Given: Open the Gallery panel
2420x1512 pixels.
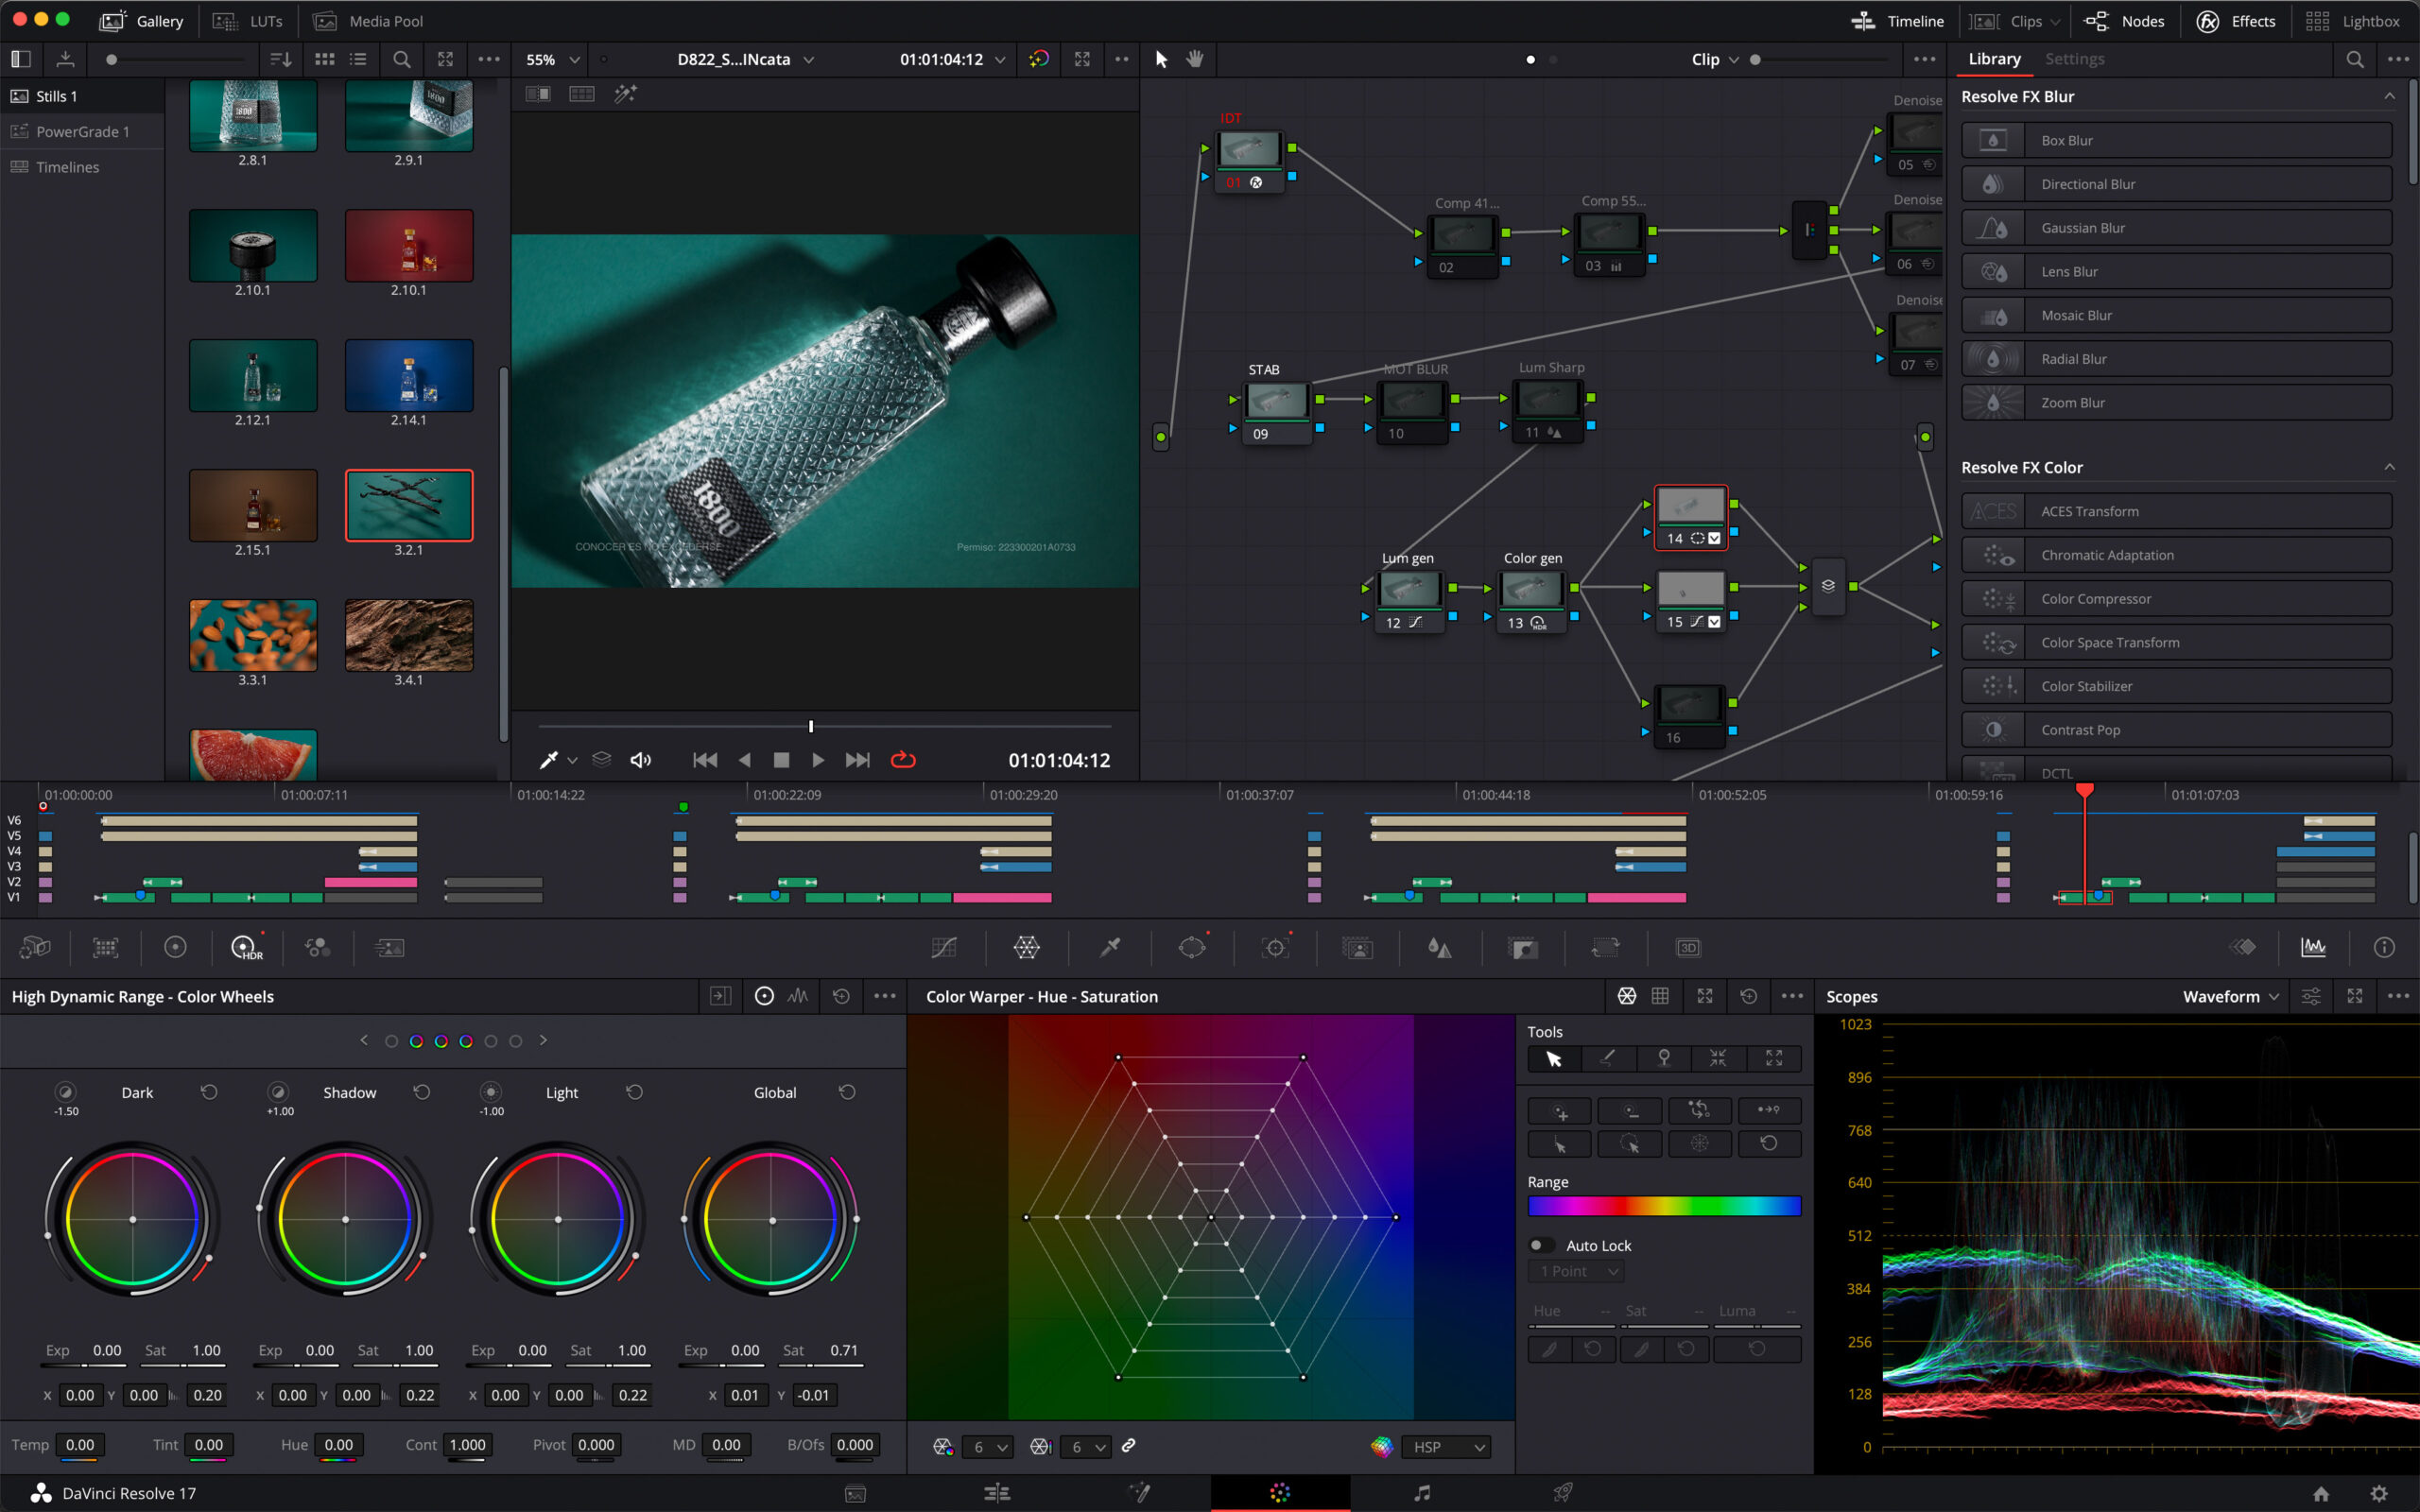Looking at the screenshot, I should tap(142, 21).
